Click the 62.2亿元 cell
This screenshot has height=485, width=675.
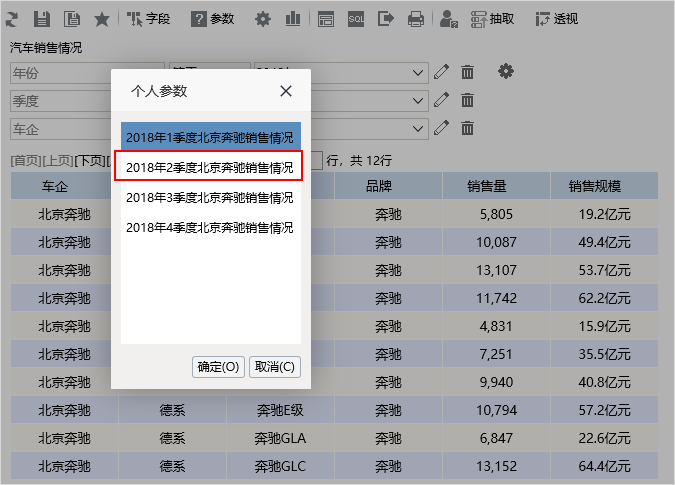pyautogui.click(x=604, y=298)
